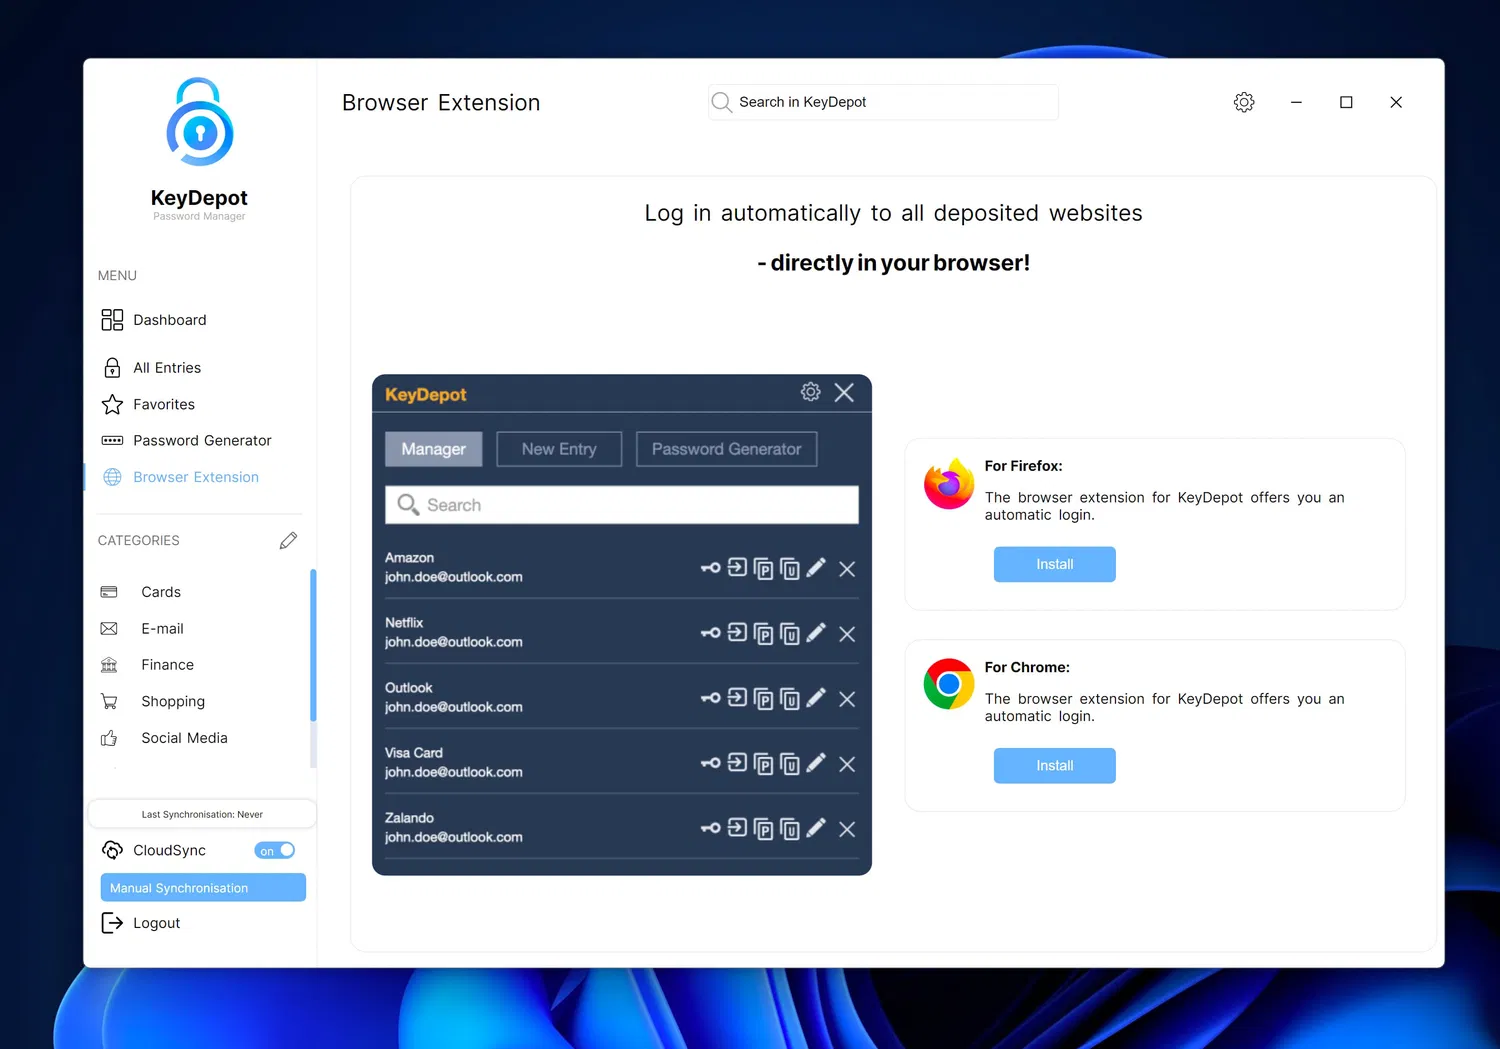Click the Firefox logo icon
The height and width of the screenshot is (1049, 1500).
949,484
